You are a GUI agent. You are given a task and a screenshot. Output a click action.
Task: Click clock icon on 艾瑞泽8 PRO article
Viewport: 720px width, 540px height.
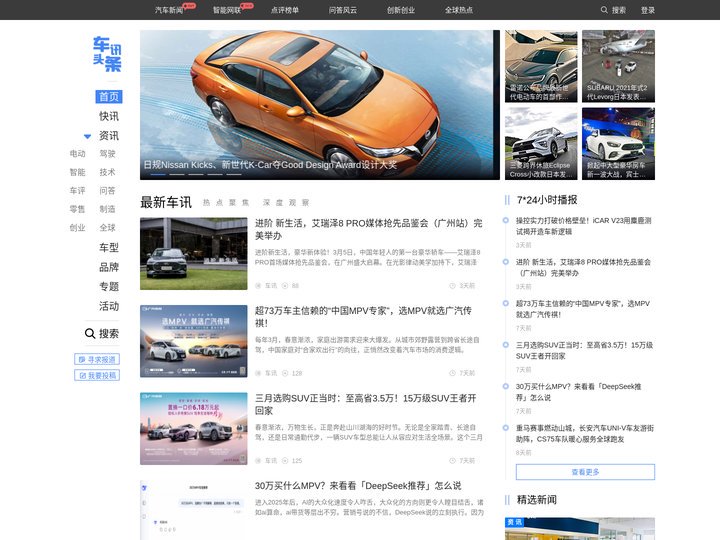[x=452, y=286]
